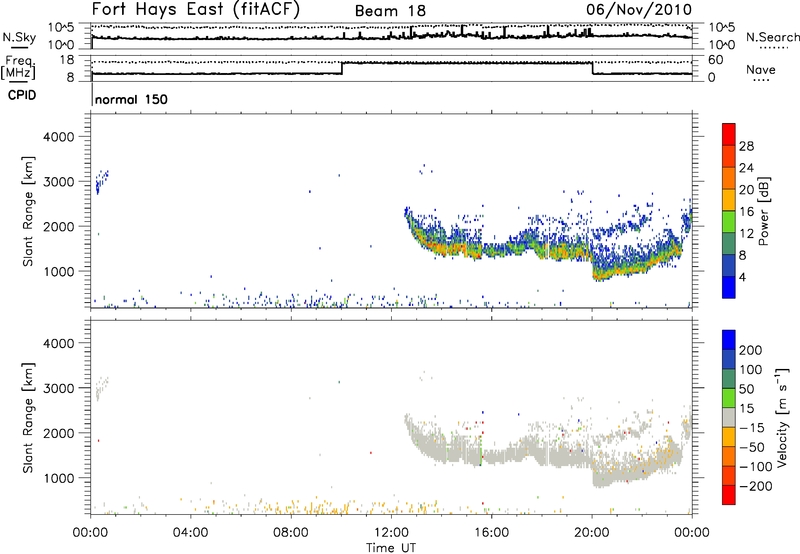Click the '12:00' time axis tick label

pyautogui.click(x=391, y=533)
